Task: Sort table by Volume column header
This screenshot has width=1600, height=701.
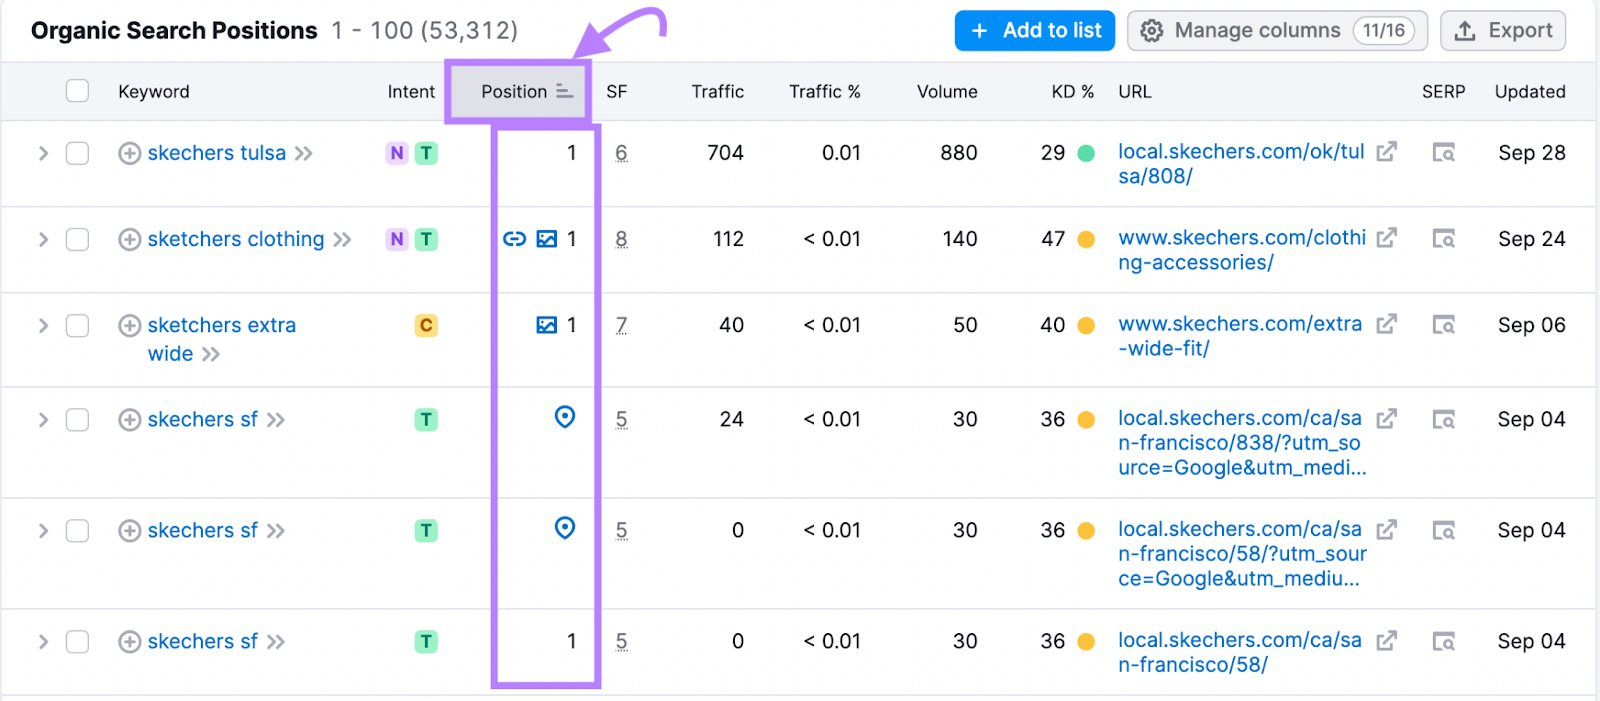Action: pyautogui.click(x=947, y=91)
